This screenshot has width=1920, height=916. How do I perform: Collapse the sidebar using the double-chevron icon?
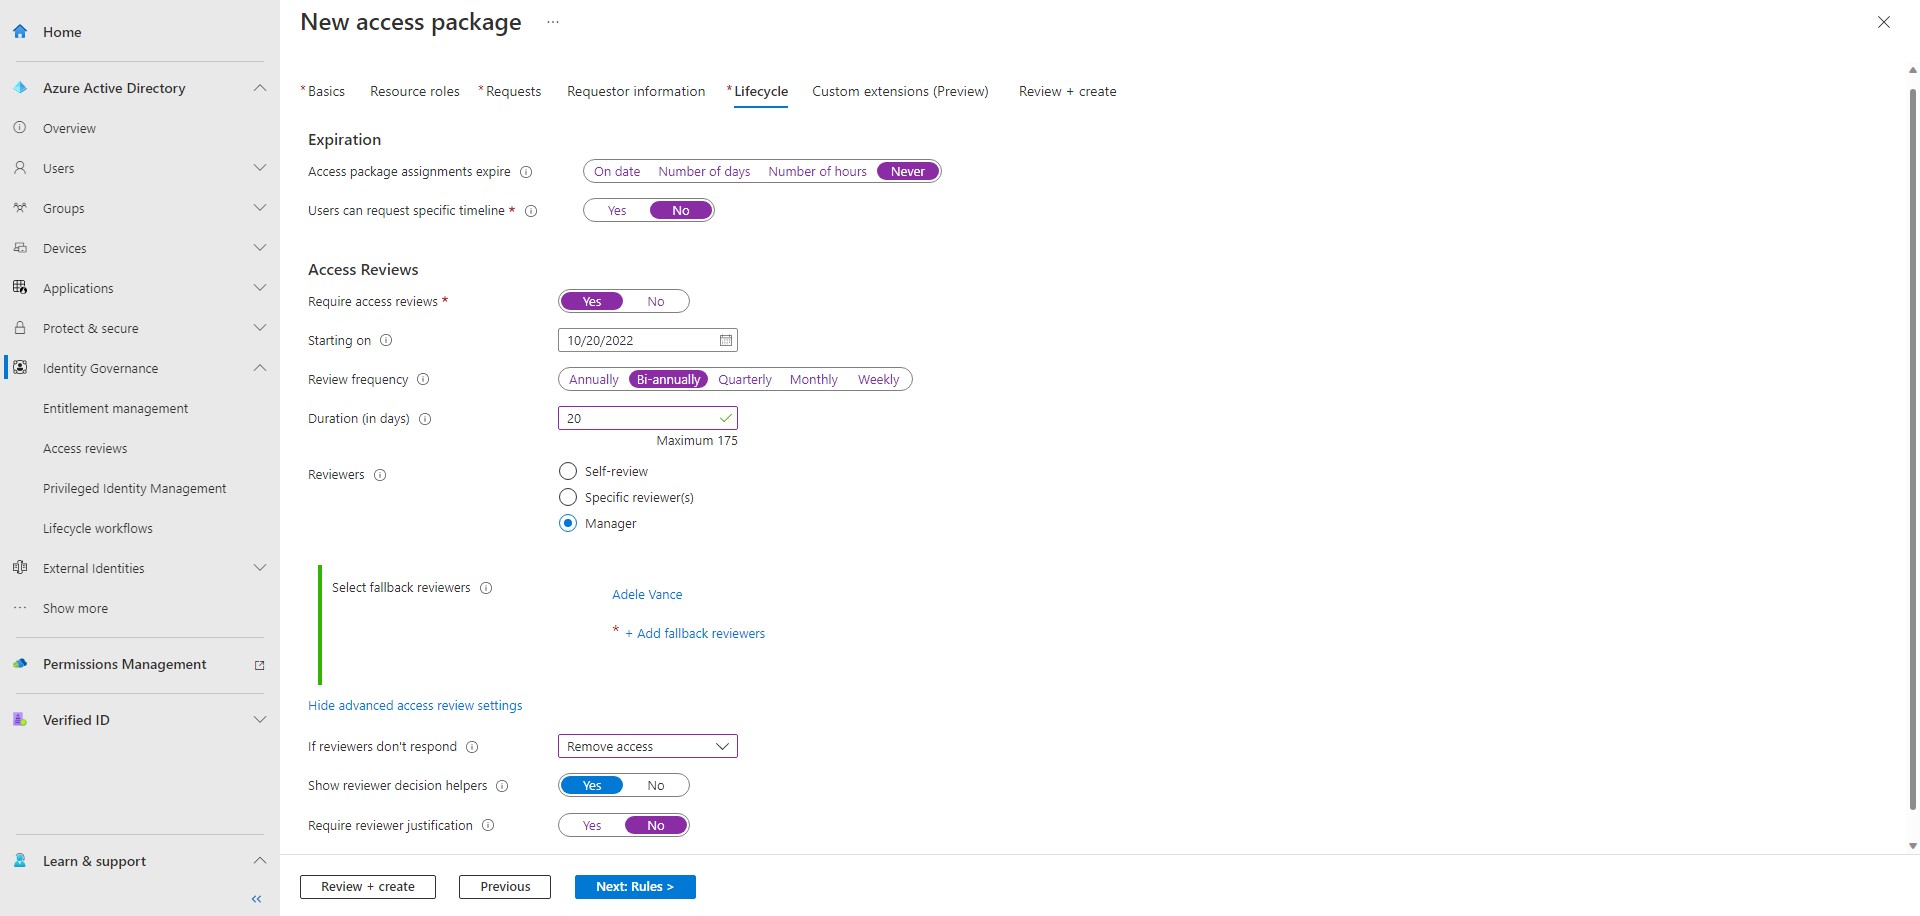(x=256, y=898)
